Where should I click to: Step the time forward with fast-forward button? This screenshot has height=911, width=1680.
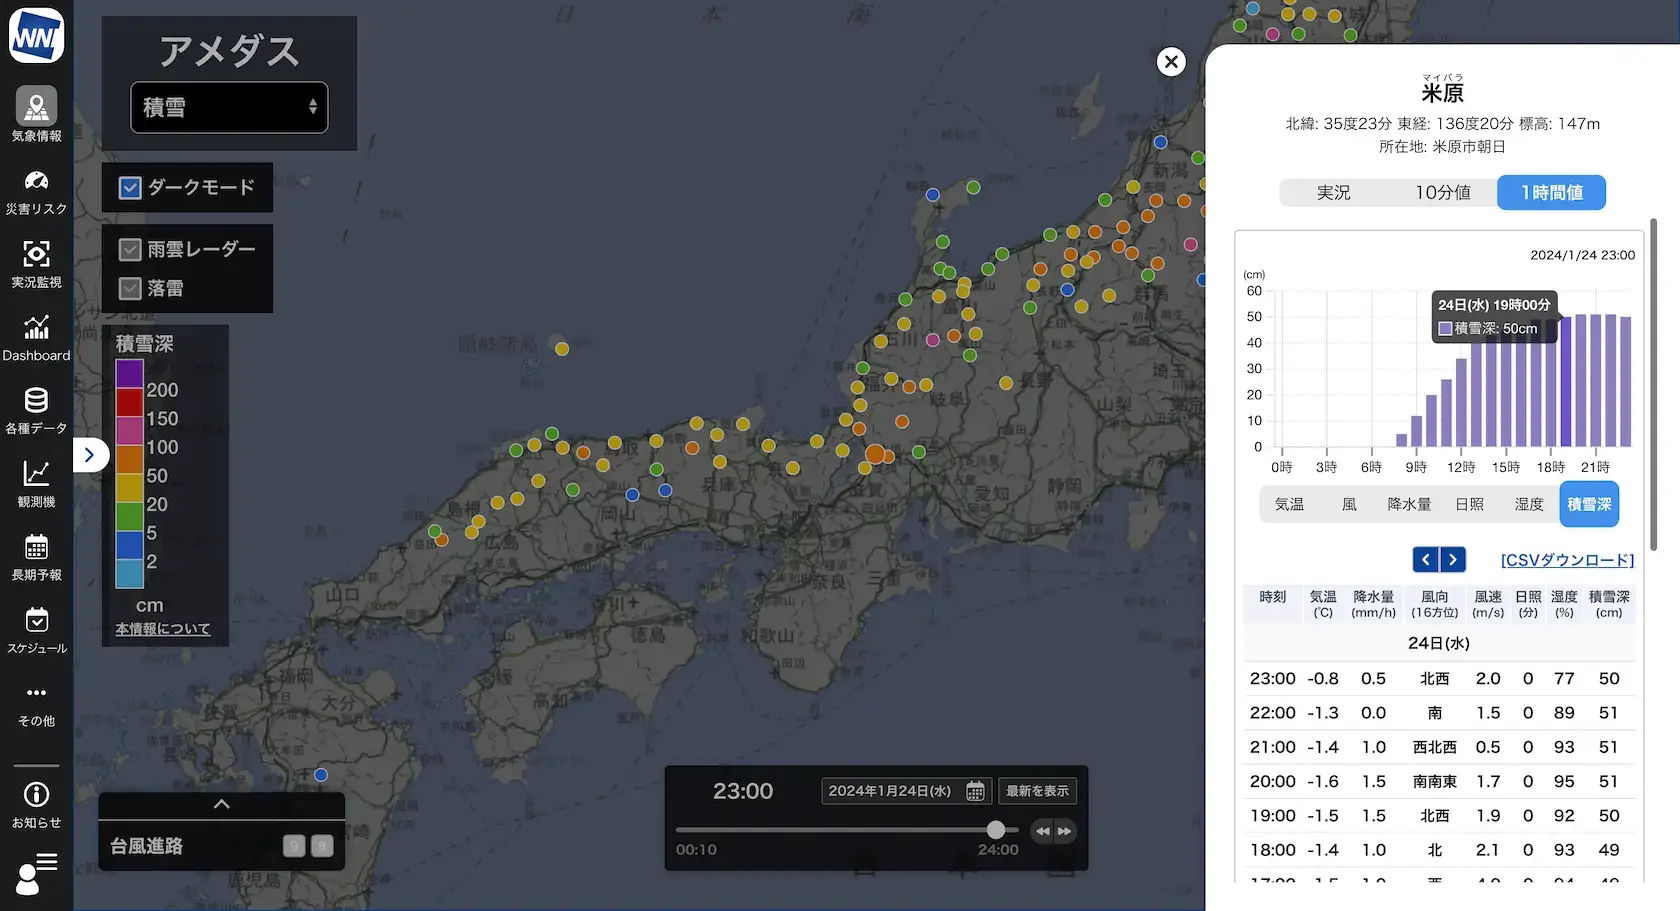pos(1065,831)
